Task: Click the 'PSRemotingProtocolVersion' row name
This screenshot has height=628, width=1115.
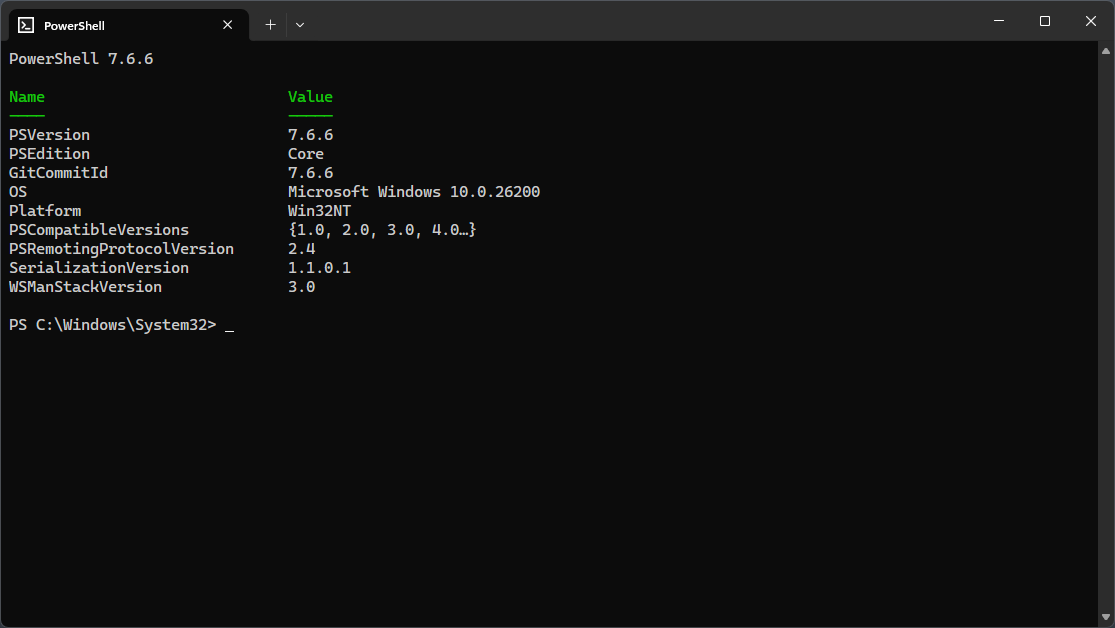Action: click(x=122, y=249)
